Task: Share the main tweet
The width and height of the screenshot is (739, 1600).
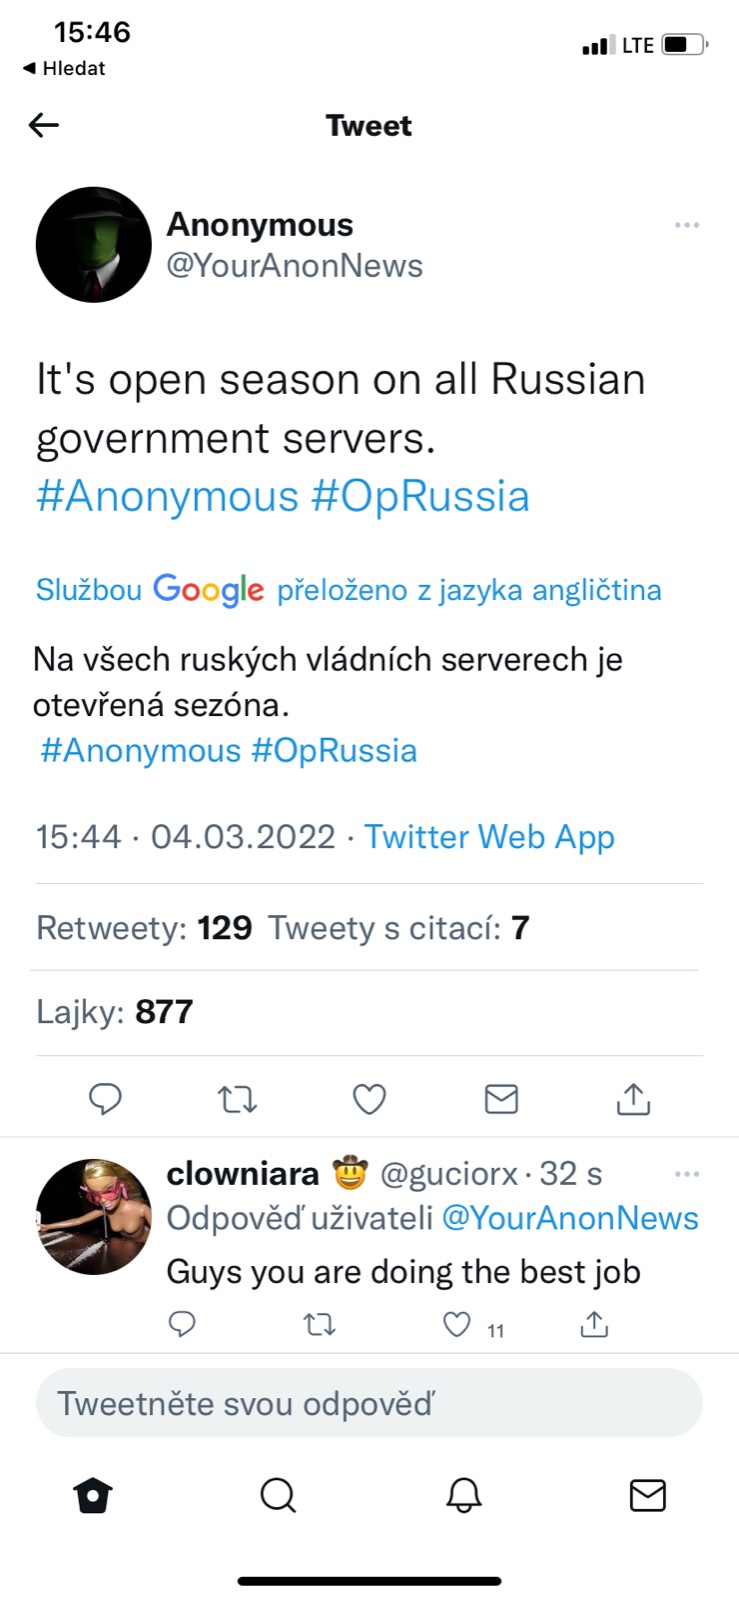Action: (x=633, y=1099)
